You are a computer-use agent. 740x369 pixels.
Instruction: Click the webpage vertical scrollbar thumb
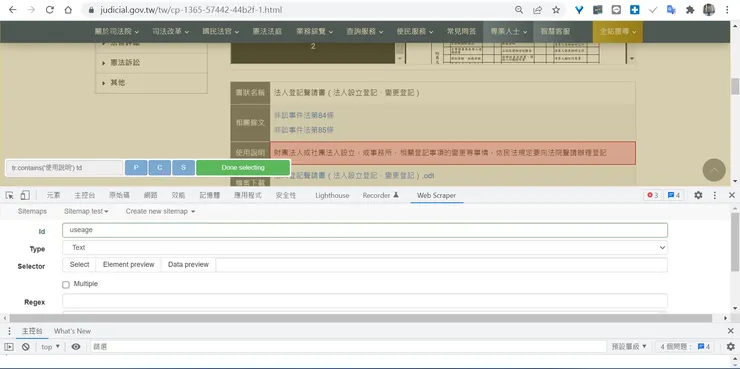pyautogui.click(x=735, y=87)
